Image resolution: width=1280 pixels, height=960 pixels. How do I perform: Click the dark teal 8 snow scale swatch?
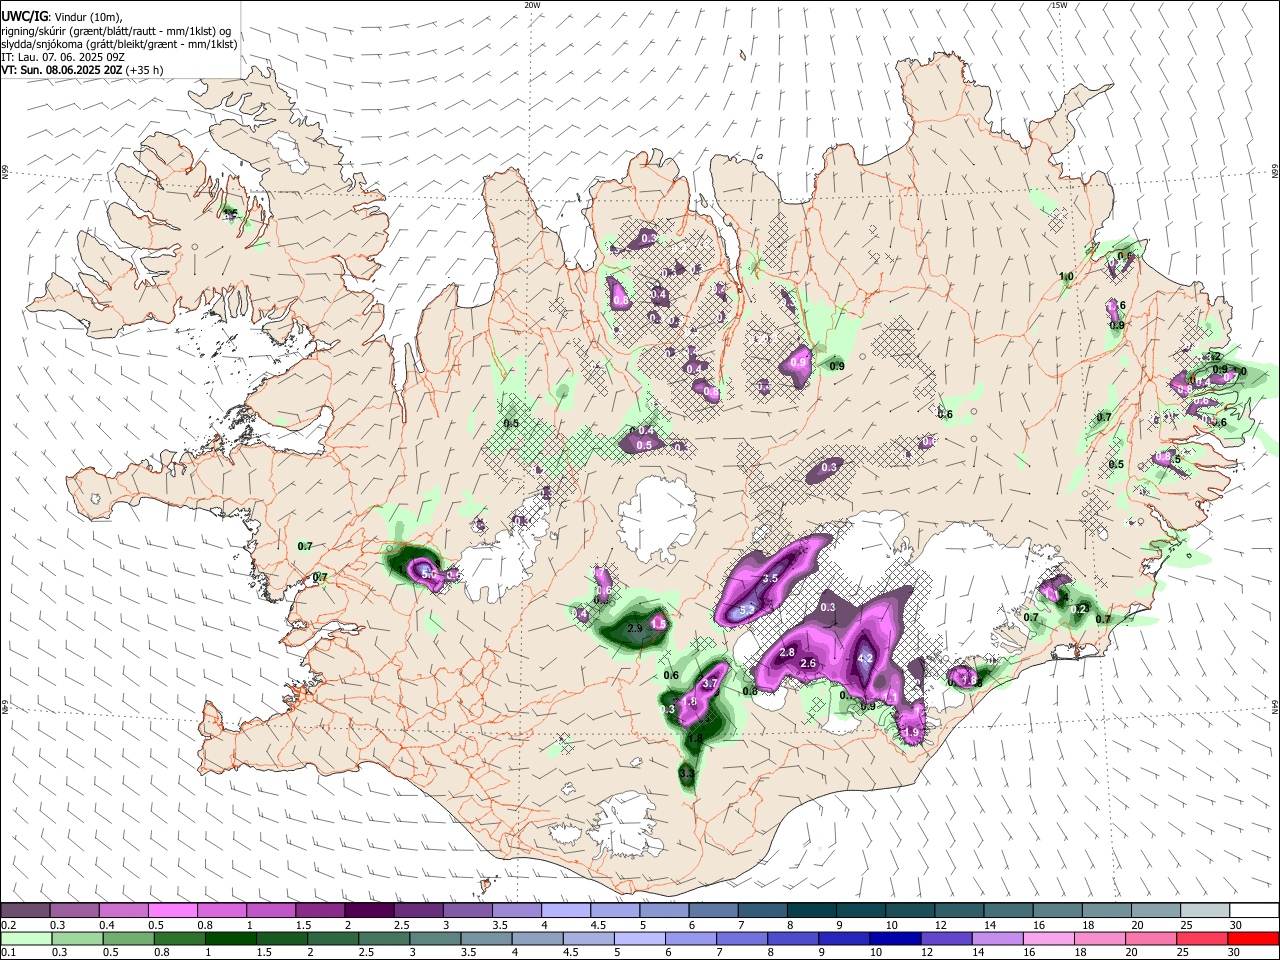click(x=810, y=910)
